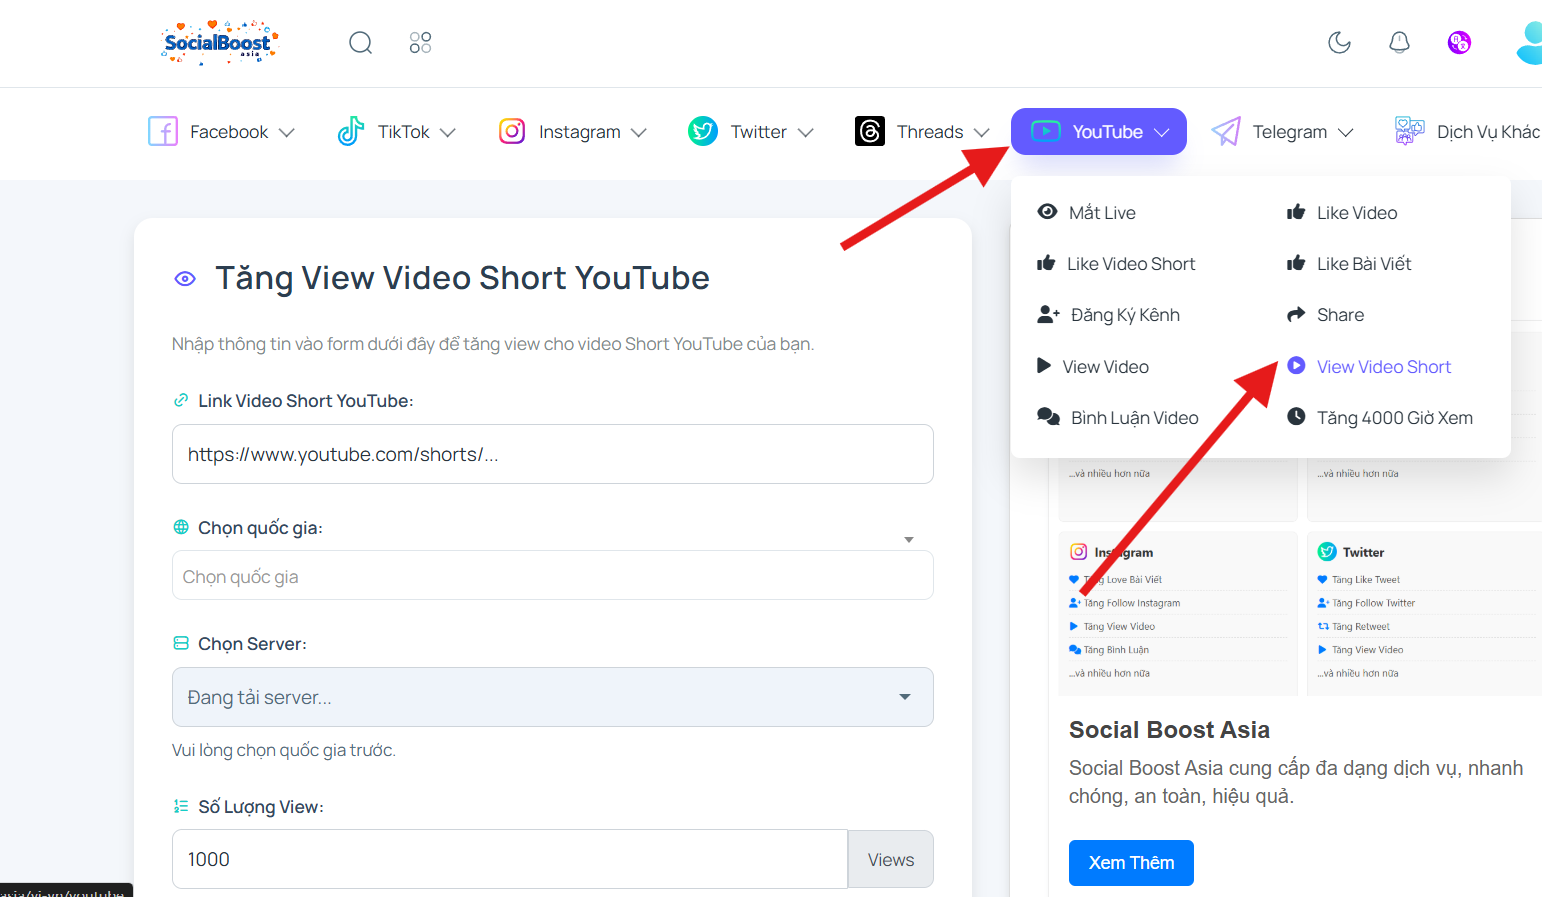Click the Vui lòng chọn quốc gia trước hint
Screen dimensions: 1542x897
point(284,750)
